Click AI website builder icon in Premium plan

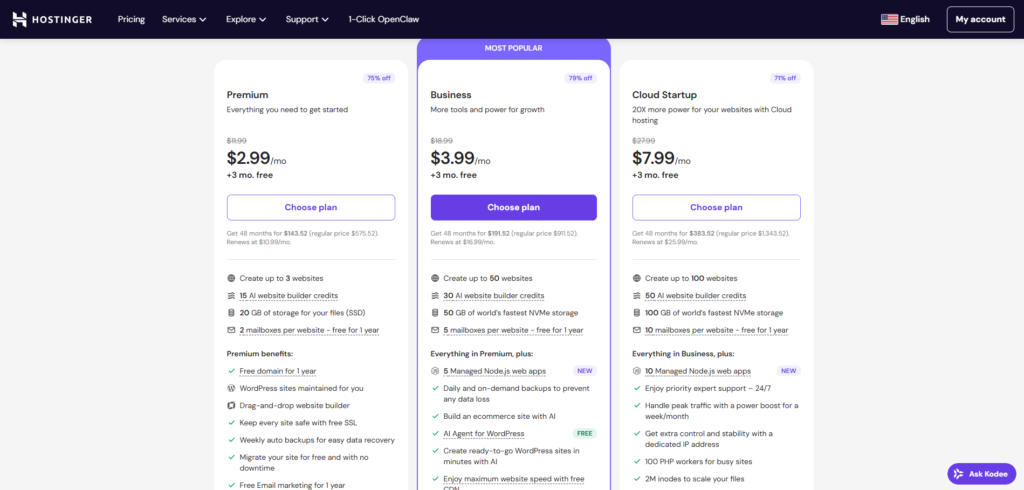(x=231, y=295)
